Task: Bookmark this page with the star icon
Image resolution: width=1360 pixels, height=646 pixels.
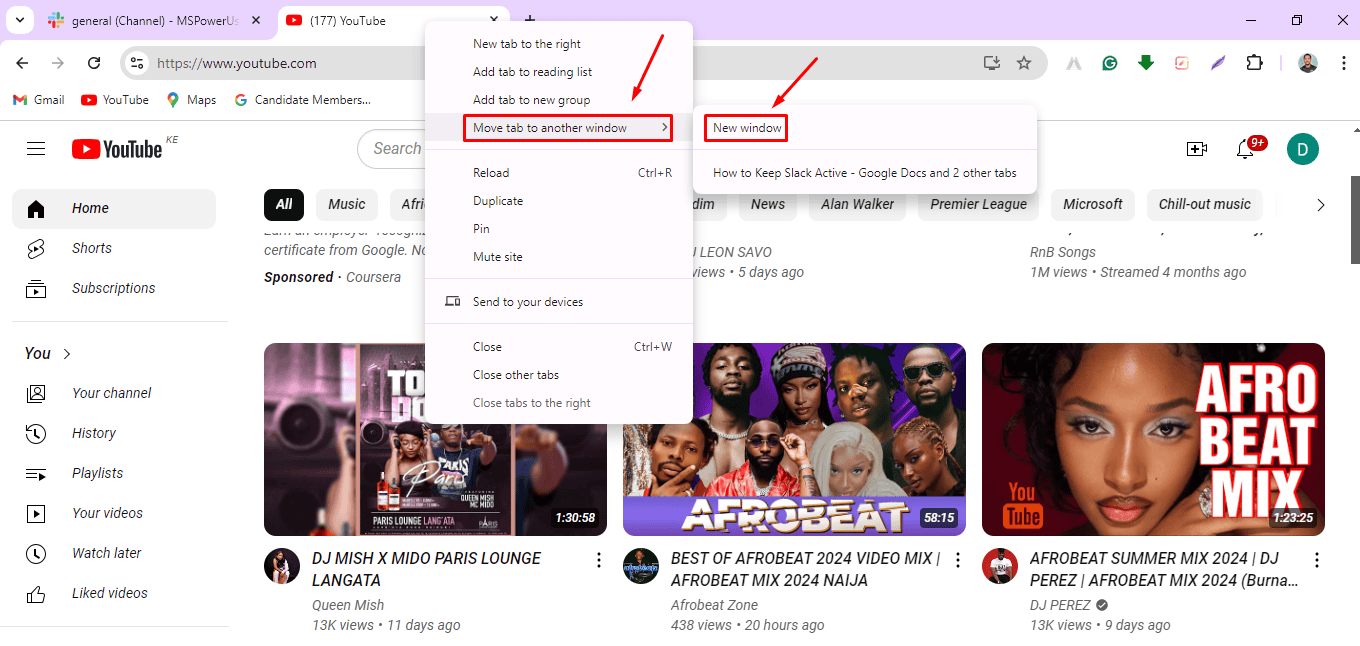Action: tap(1024, 63)
